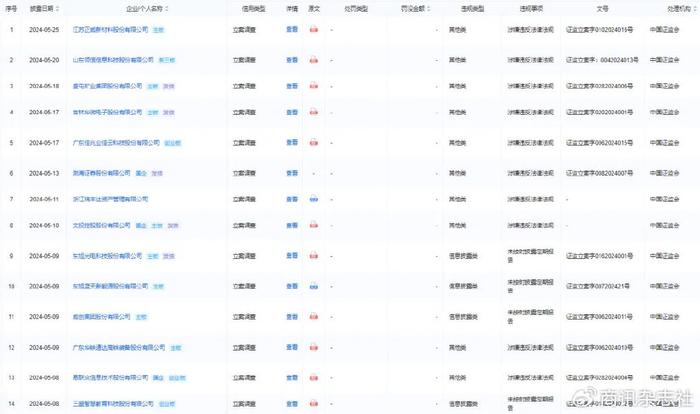Open company name link in row 5

point(116,142)
